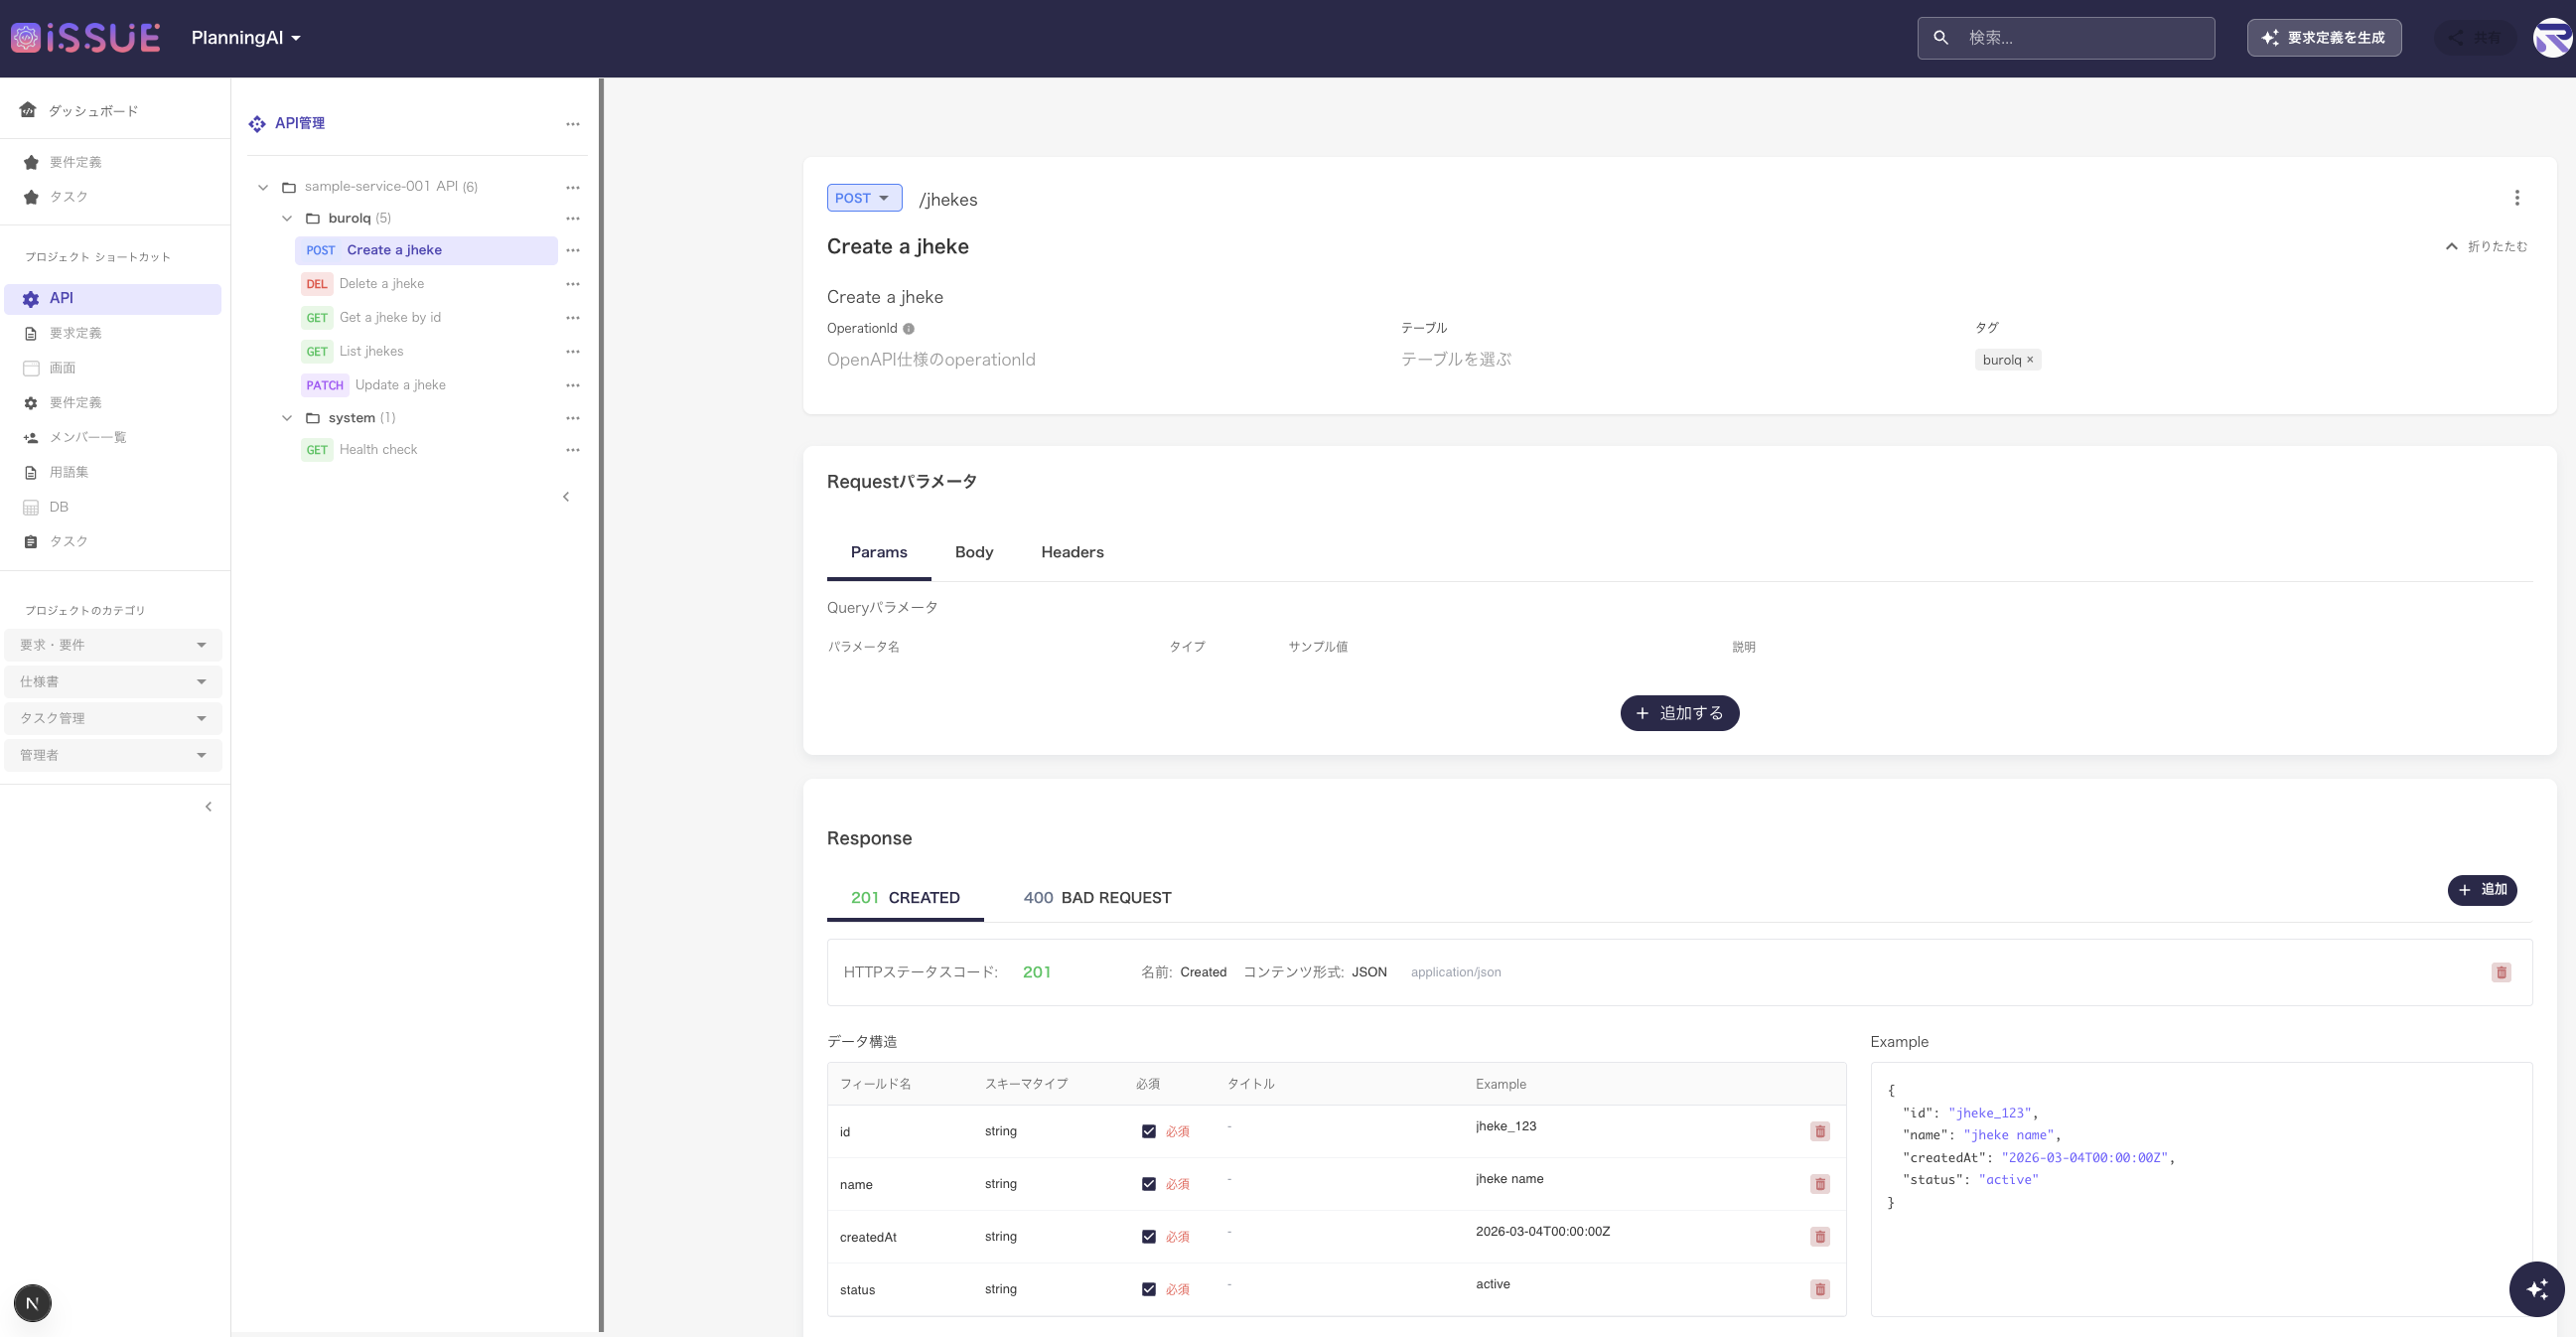2576x1337 pixels.
Task: Open the DB shortcut in the sidebar
Action: [59, 507]
